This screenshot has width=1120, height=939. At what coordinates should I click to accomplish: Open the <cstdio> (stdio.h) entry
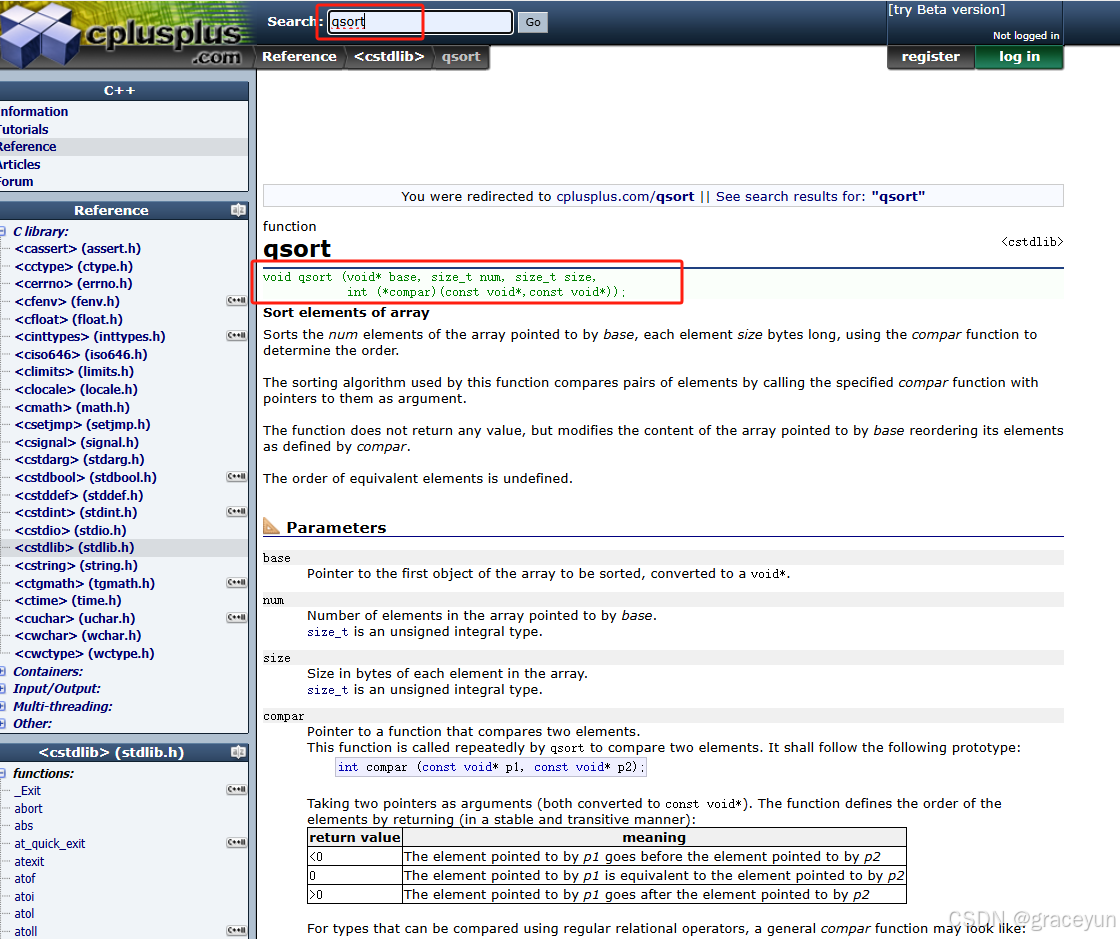click(71, 530)
